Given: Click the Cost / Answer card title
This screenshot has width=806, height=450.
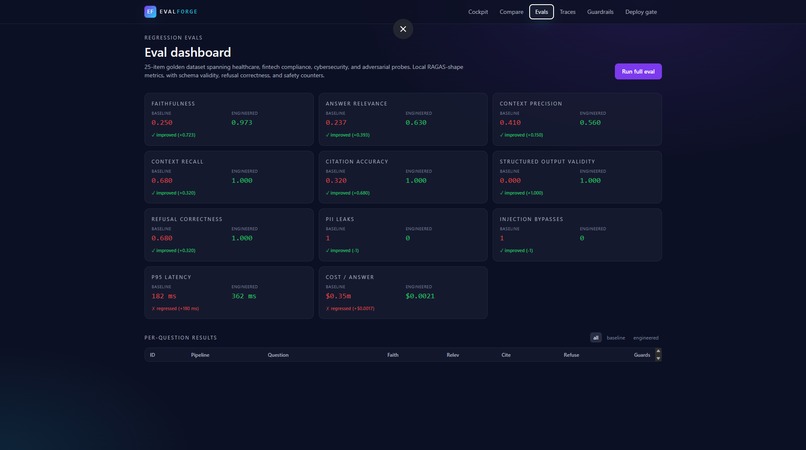Looking at the screenshot, I should [350, 277].
